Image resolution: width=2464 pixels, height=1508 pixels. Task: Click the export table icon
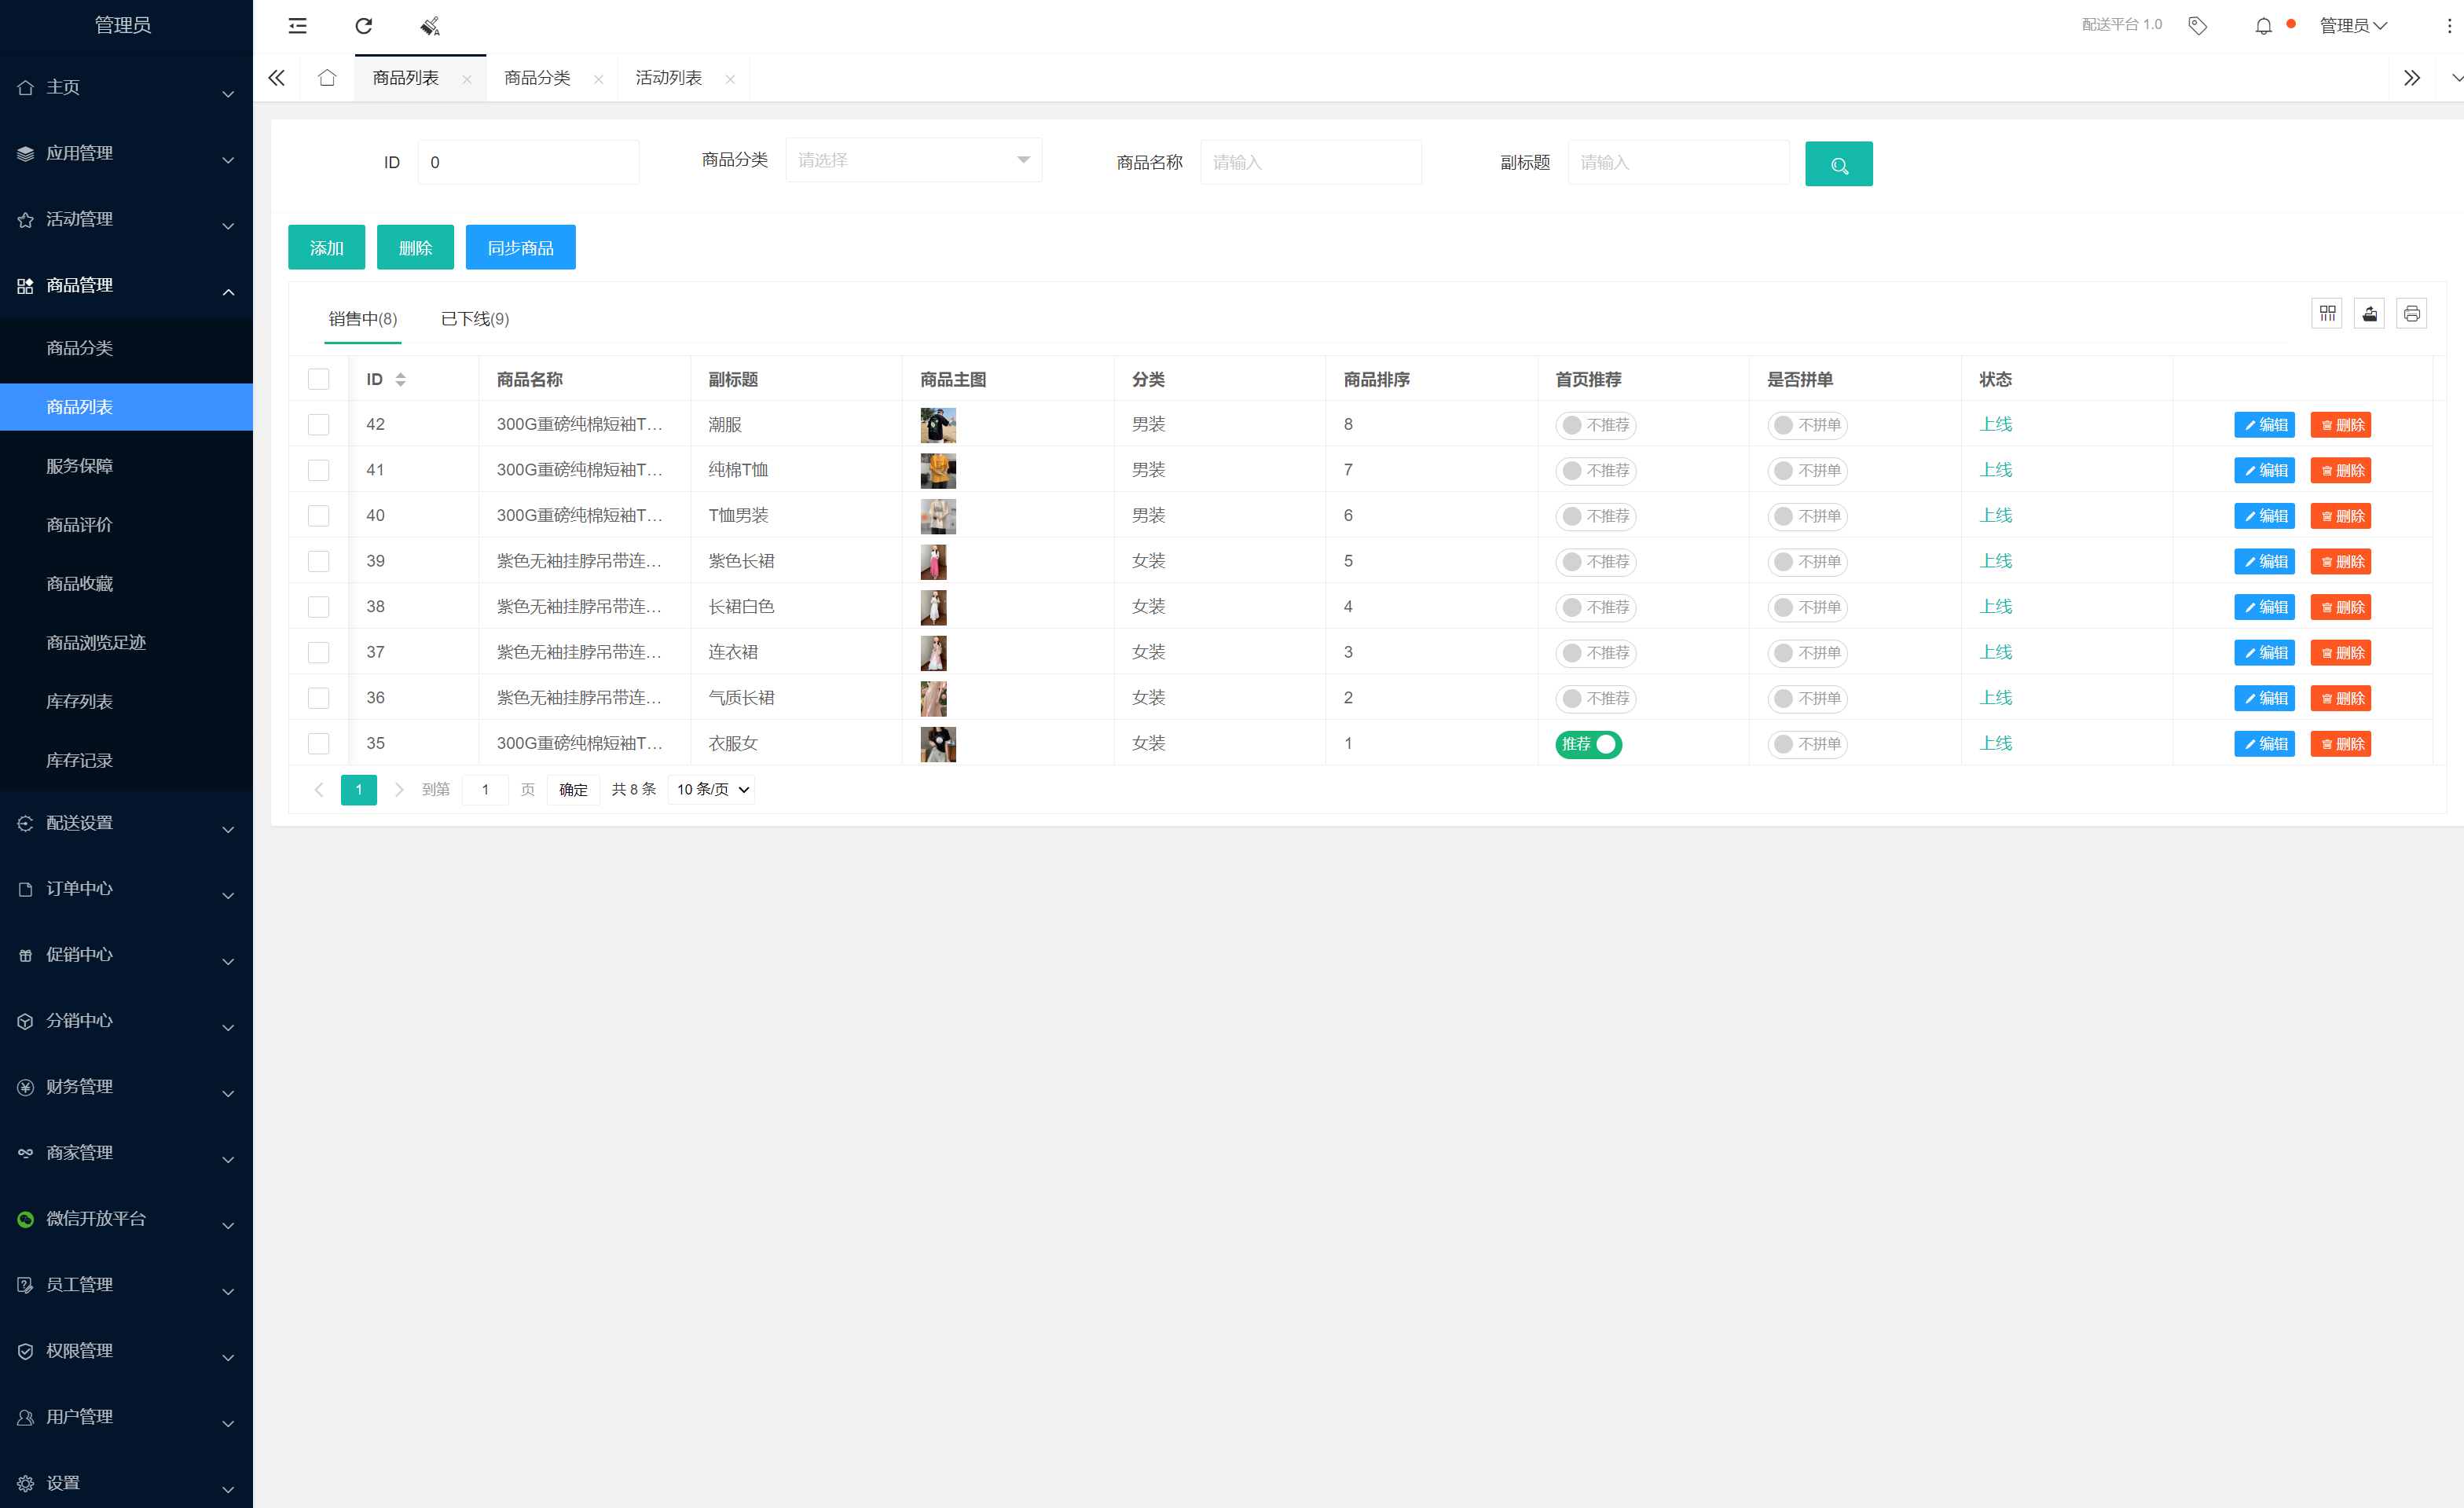click(x=2369, y=314)
